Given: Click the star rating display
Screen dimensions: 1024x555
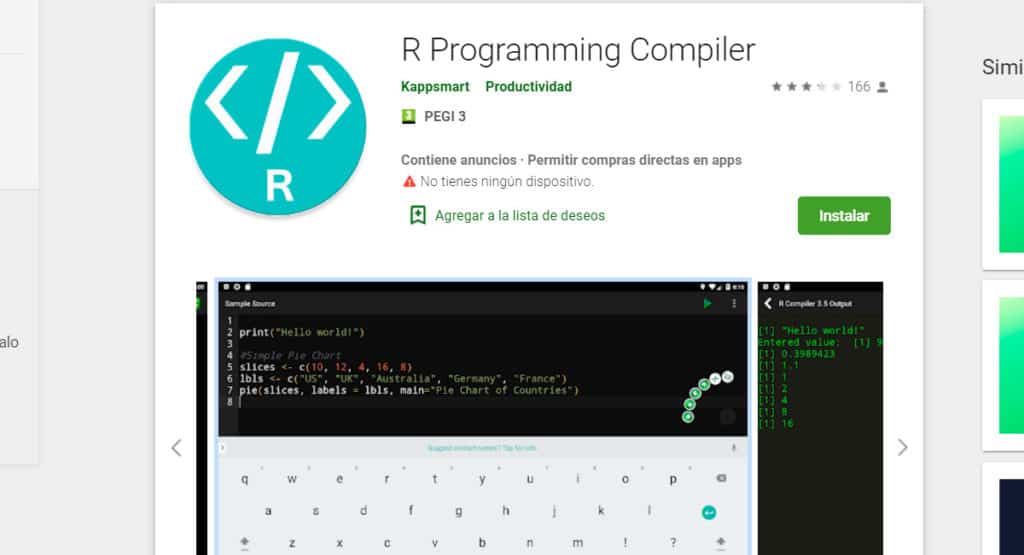Looking at the screenshot, I should click(x=806, y=87).
